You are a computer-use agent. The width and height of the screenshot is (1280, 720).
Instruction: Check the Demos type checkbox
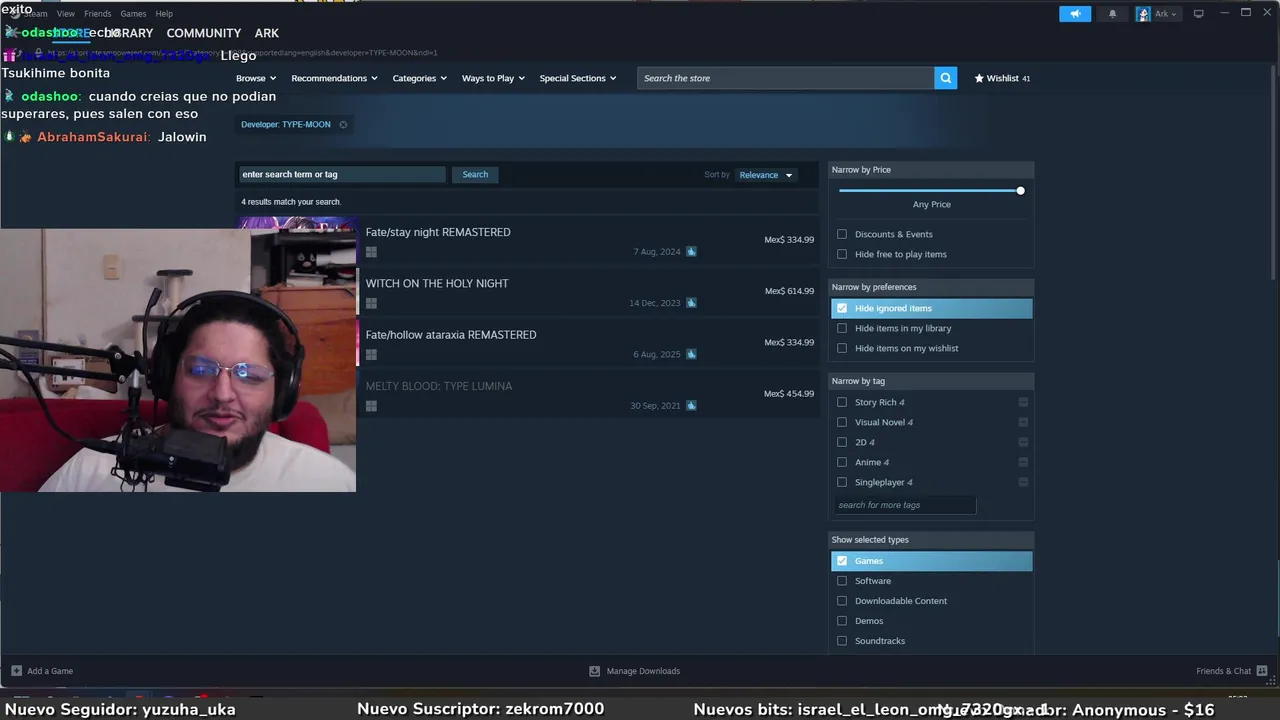[842, 621]
